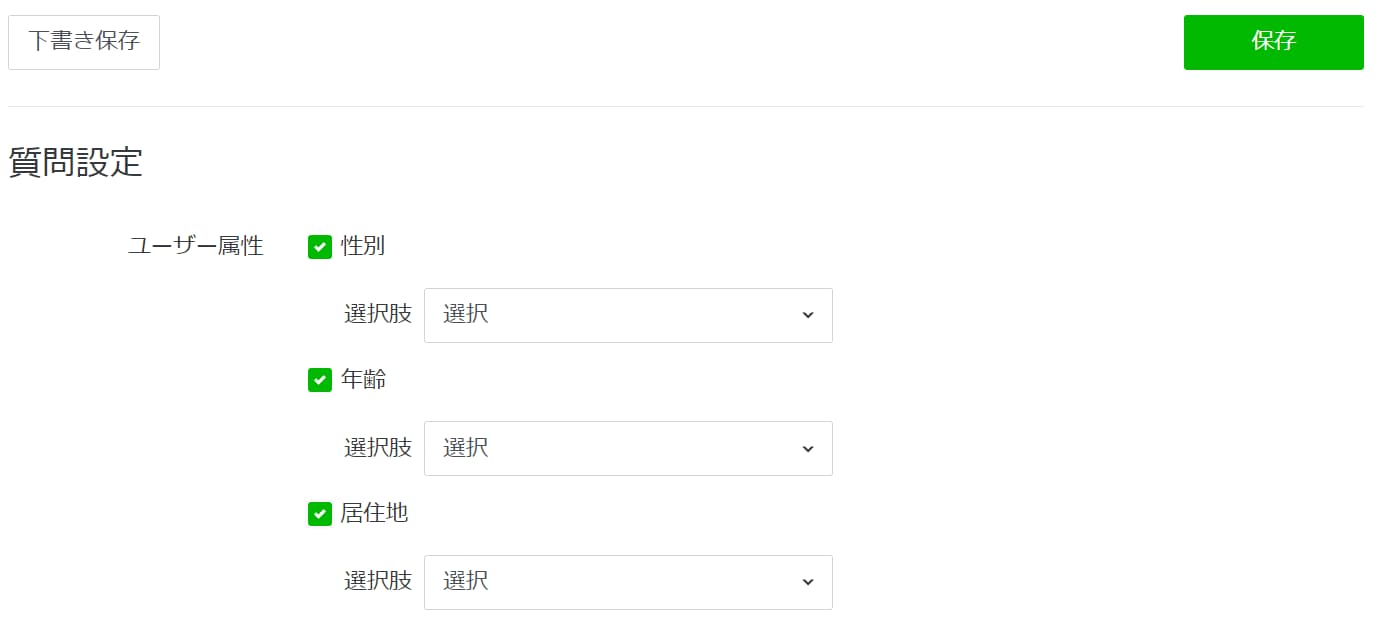Click the ユーザー属性 field label
1377x628 pixels.
195,246
